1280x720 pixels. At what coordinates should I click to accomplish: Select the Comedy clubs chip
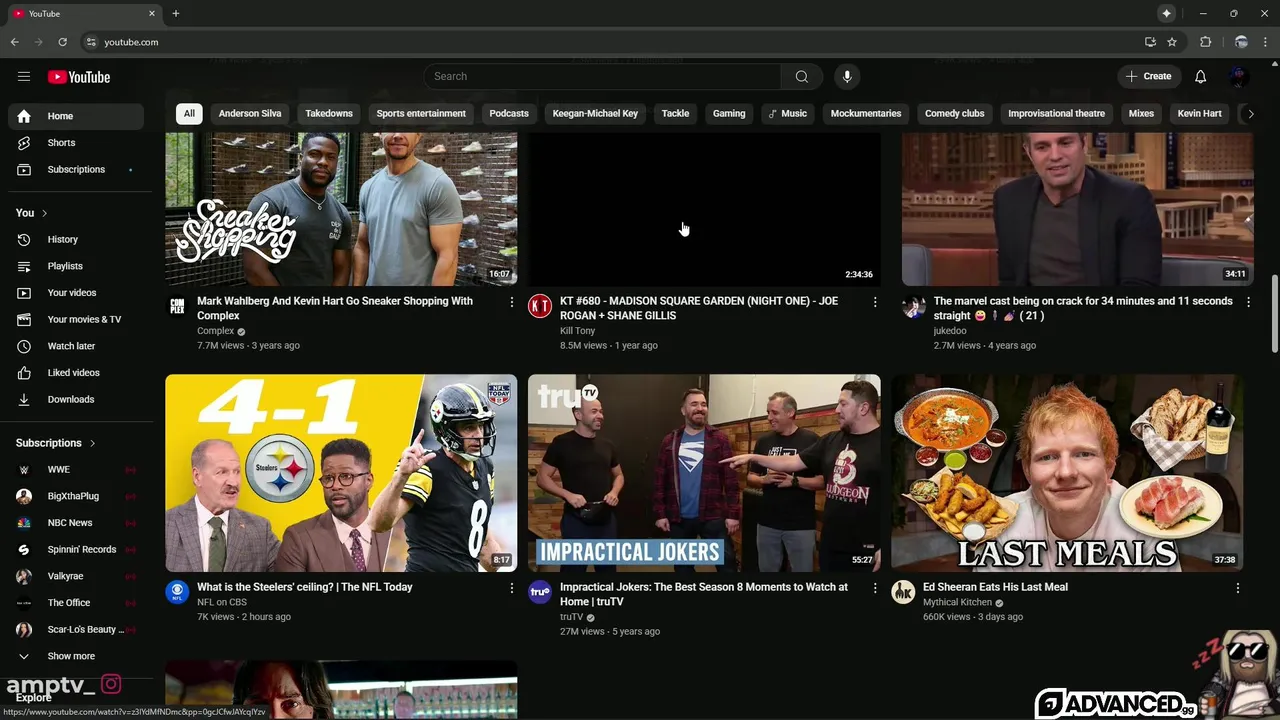(x=955, y=114)
